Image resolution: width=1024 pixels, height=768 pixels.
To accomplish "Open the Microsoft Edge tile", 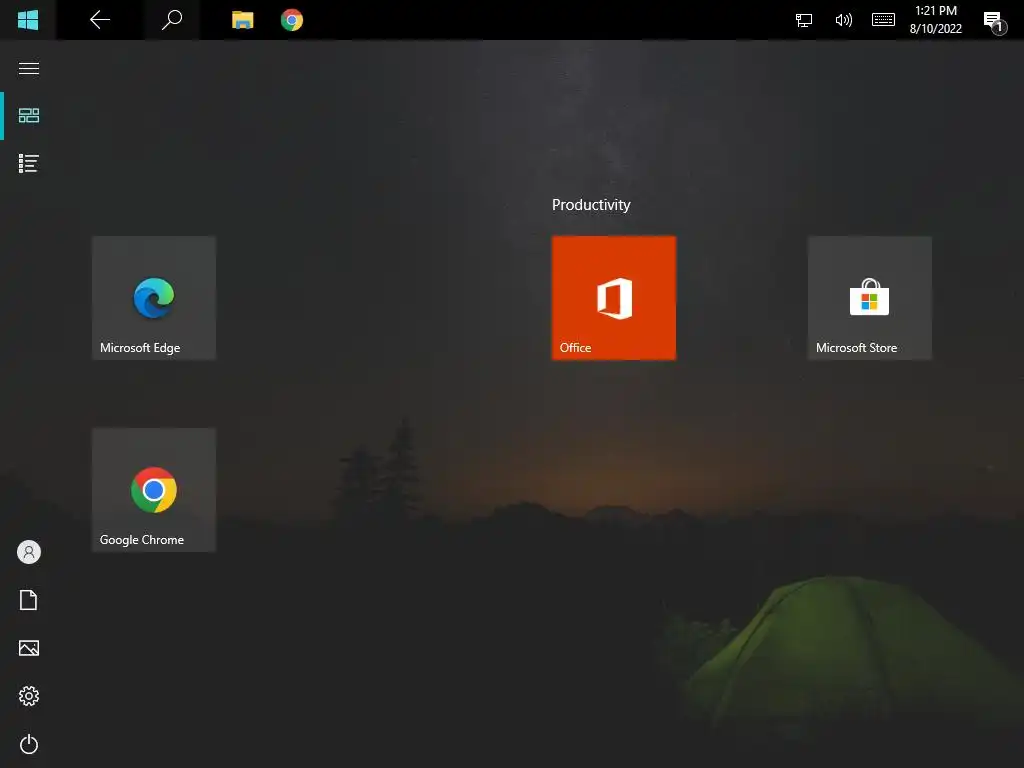I will point(154,298).
